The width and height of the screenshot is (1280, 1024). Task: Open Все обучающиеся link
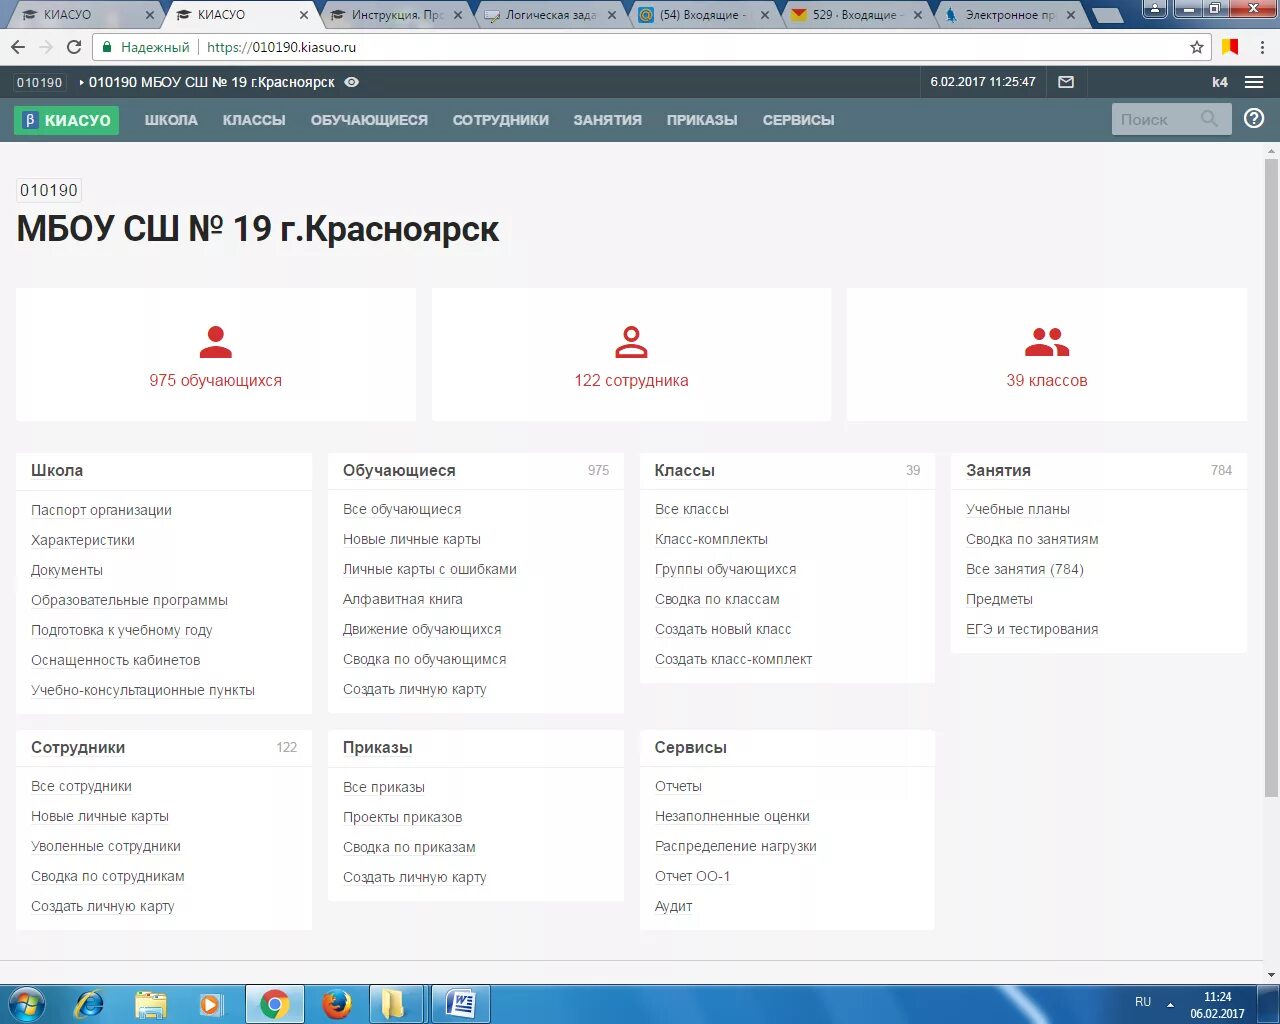(402, 509)
